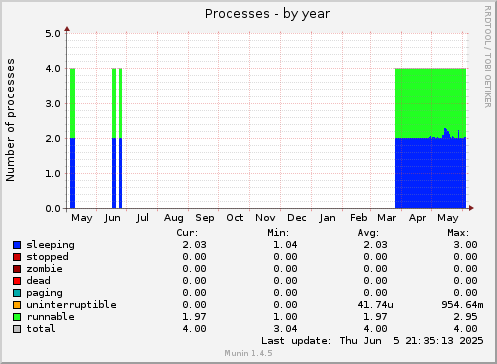
Task: Click the 'Processes - by year' title
Action: pyautogui.click(x=267, y=14)
